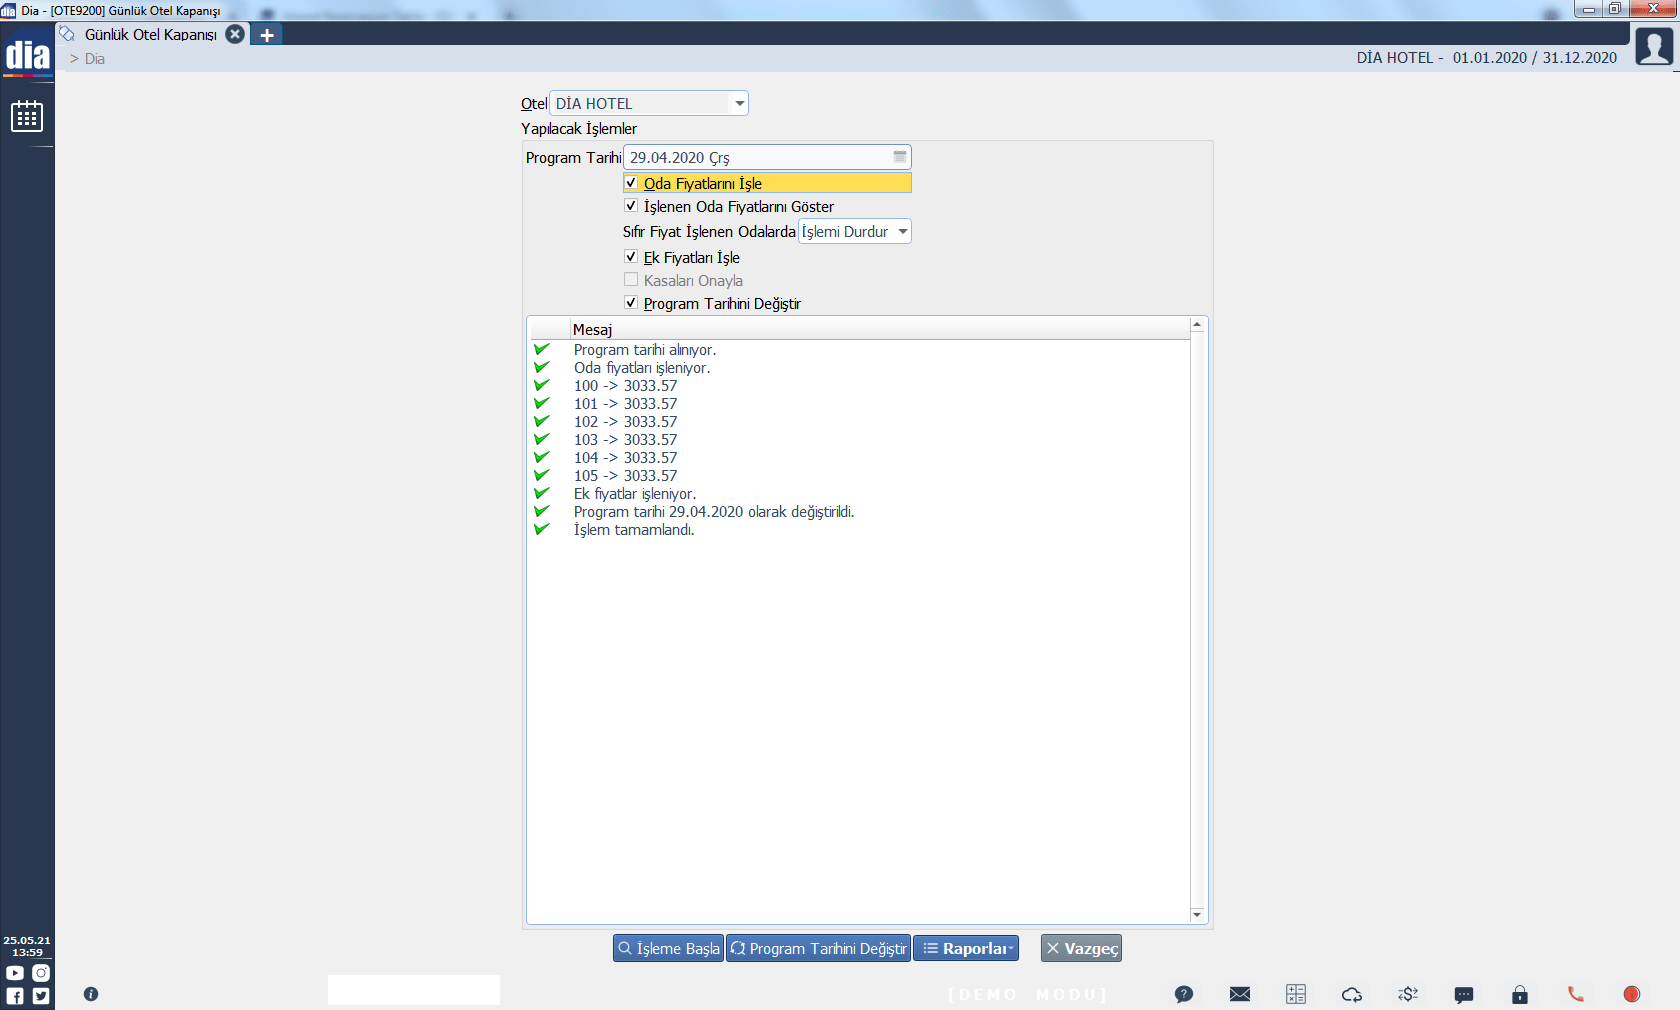Viewport: 1680px width, 1010px height.
Task: Expand the İşlemi Durdur dropdown
Action: pos(903,231)
